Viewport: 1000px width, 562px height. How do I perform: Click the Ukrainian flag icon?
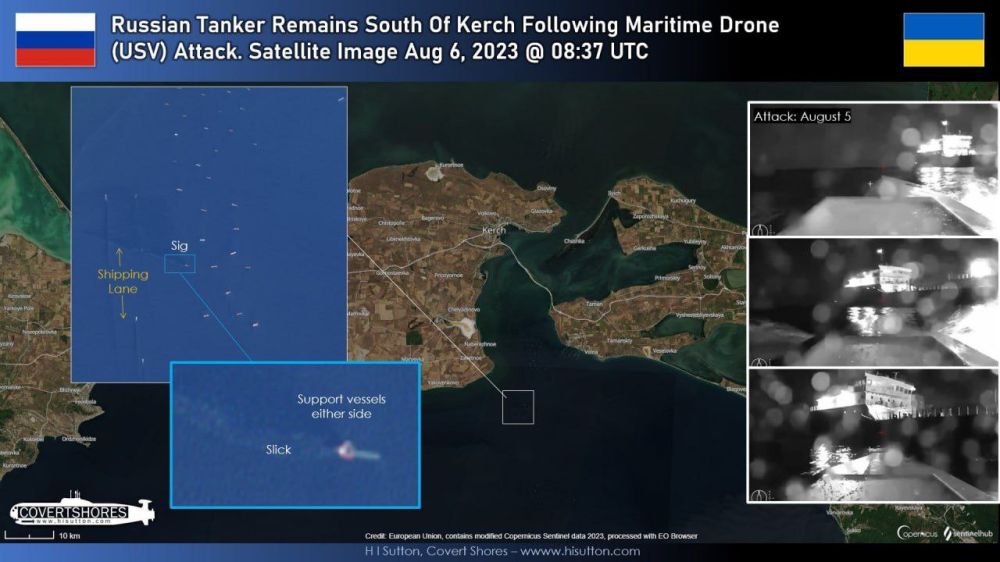coord(943,40)
